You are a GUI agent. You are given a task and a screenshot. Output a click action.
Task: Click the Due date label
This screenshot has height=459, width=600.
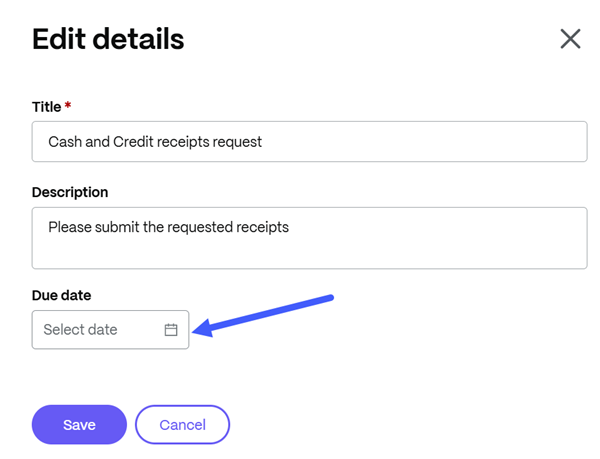coord(62,295)
